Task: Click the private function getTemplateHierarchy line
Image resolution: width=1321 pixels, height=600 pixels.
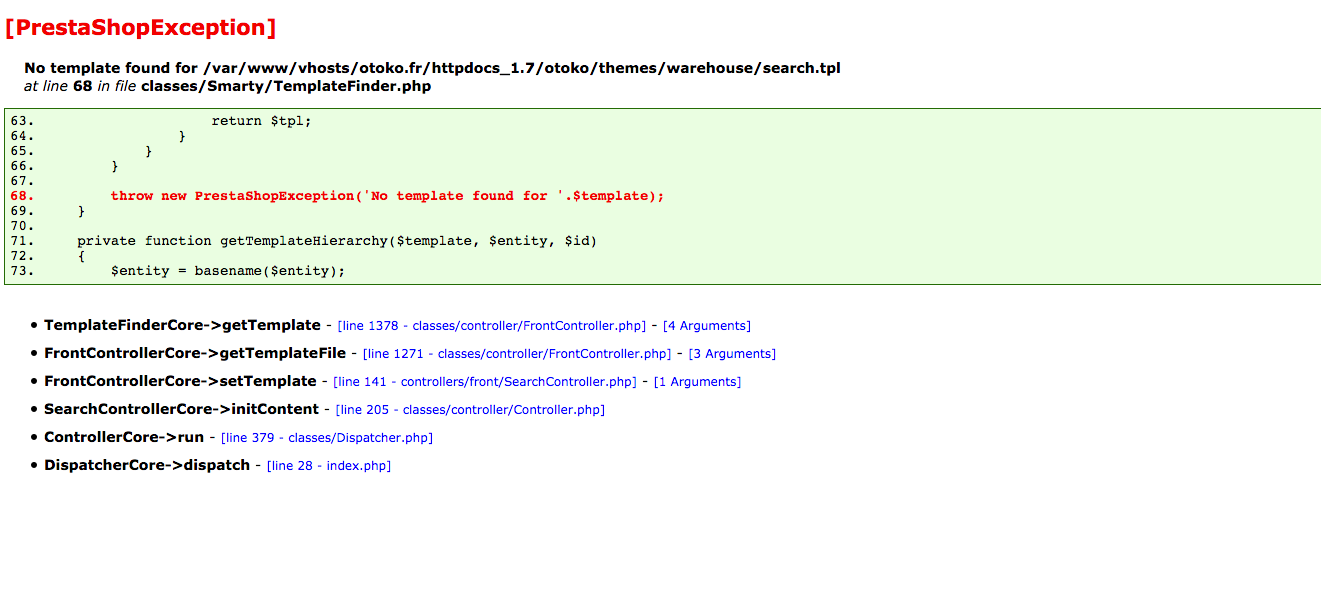Action: click(337, 241)
